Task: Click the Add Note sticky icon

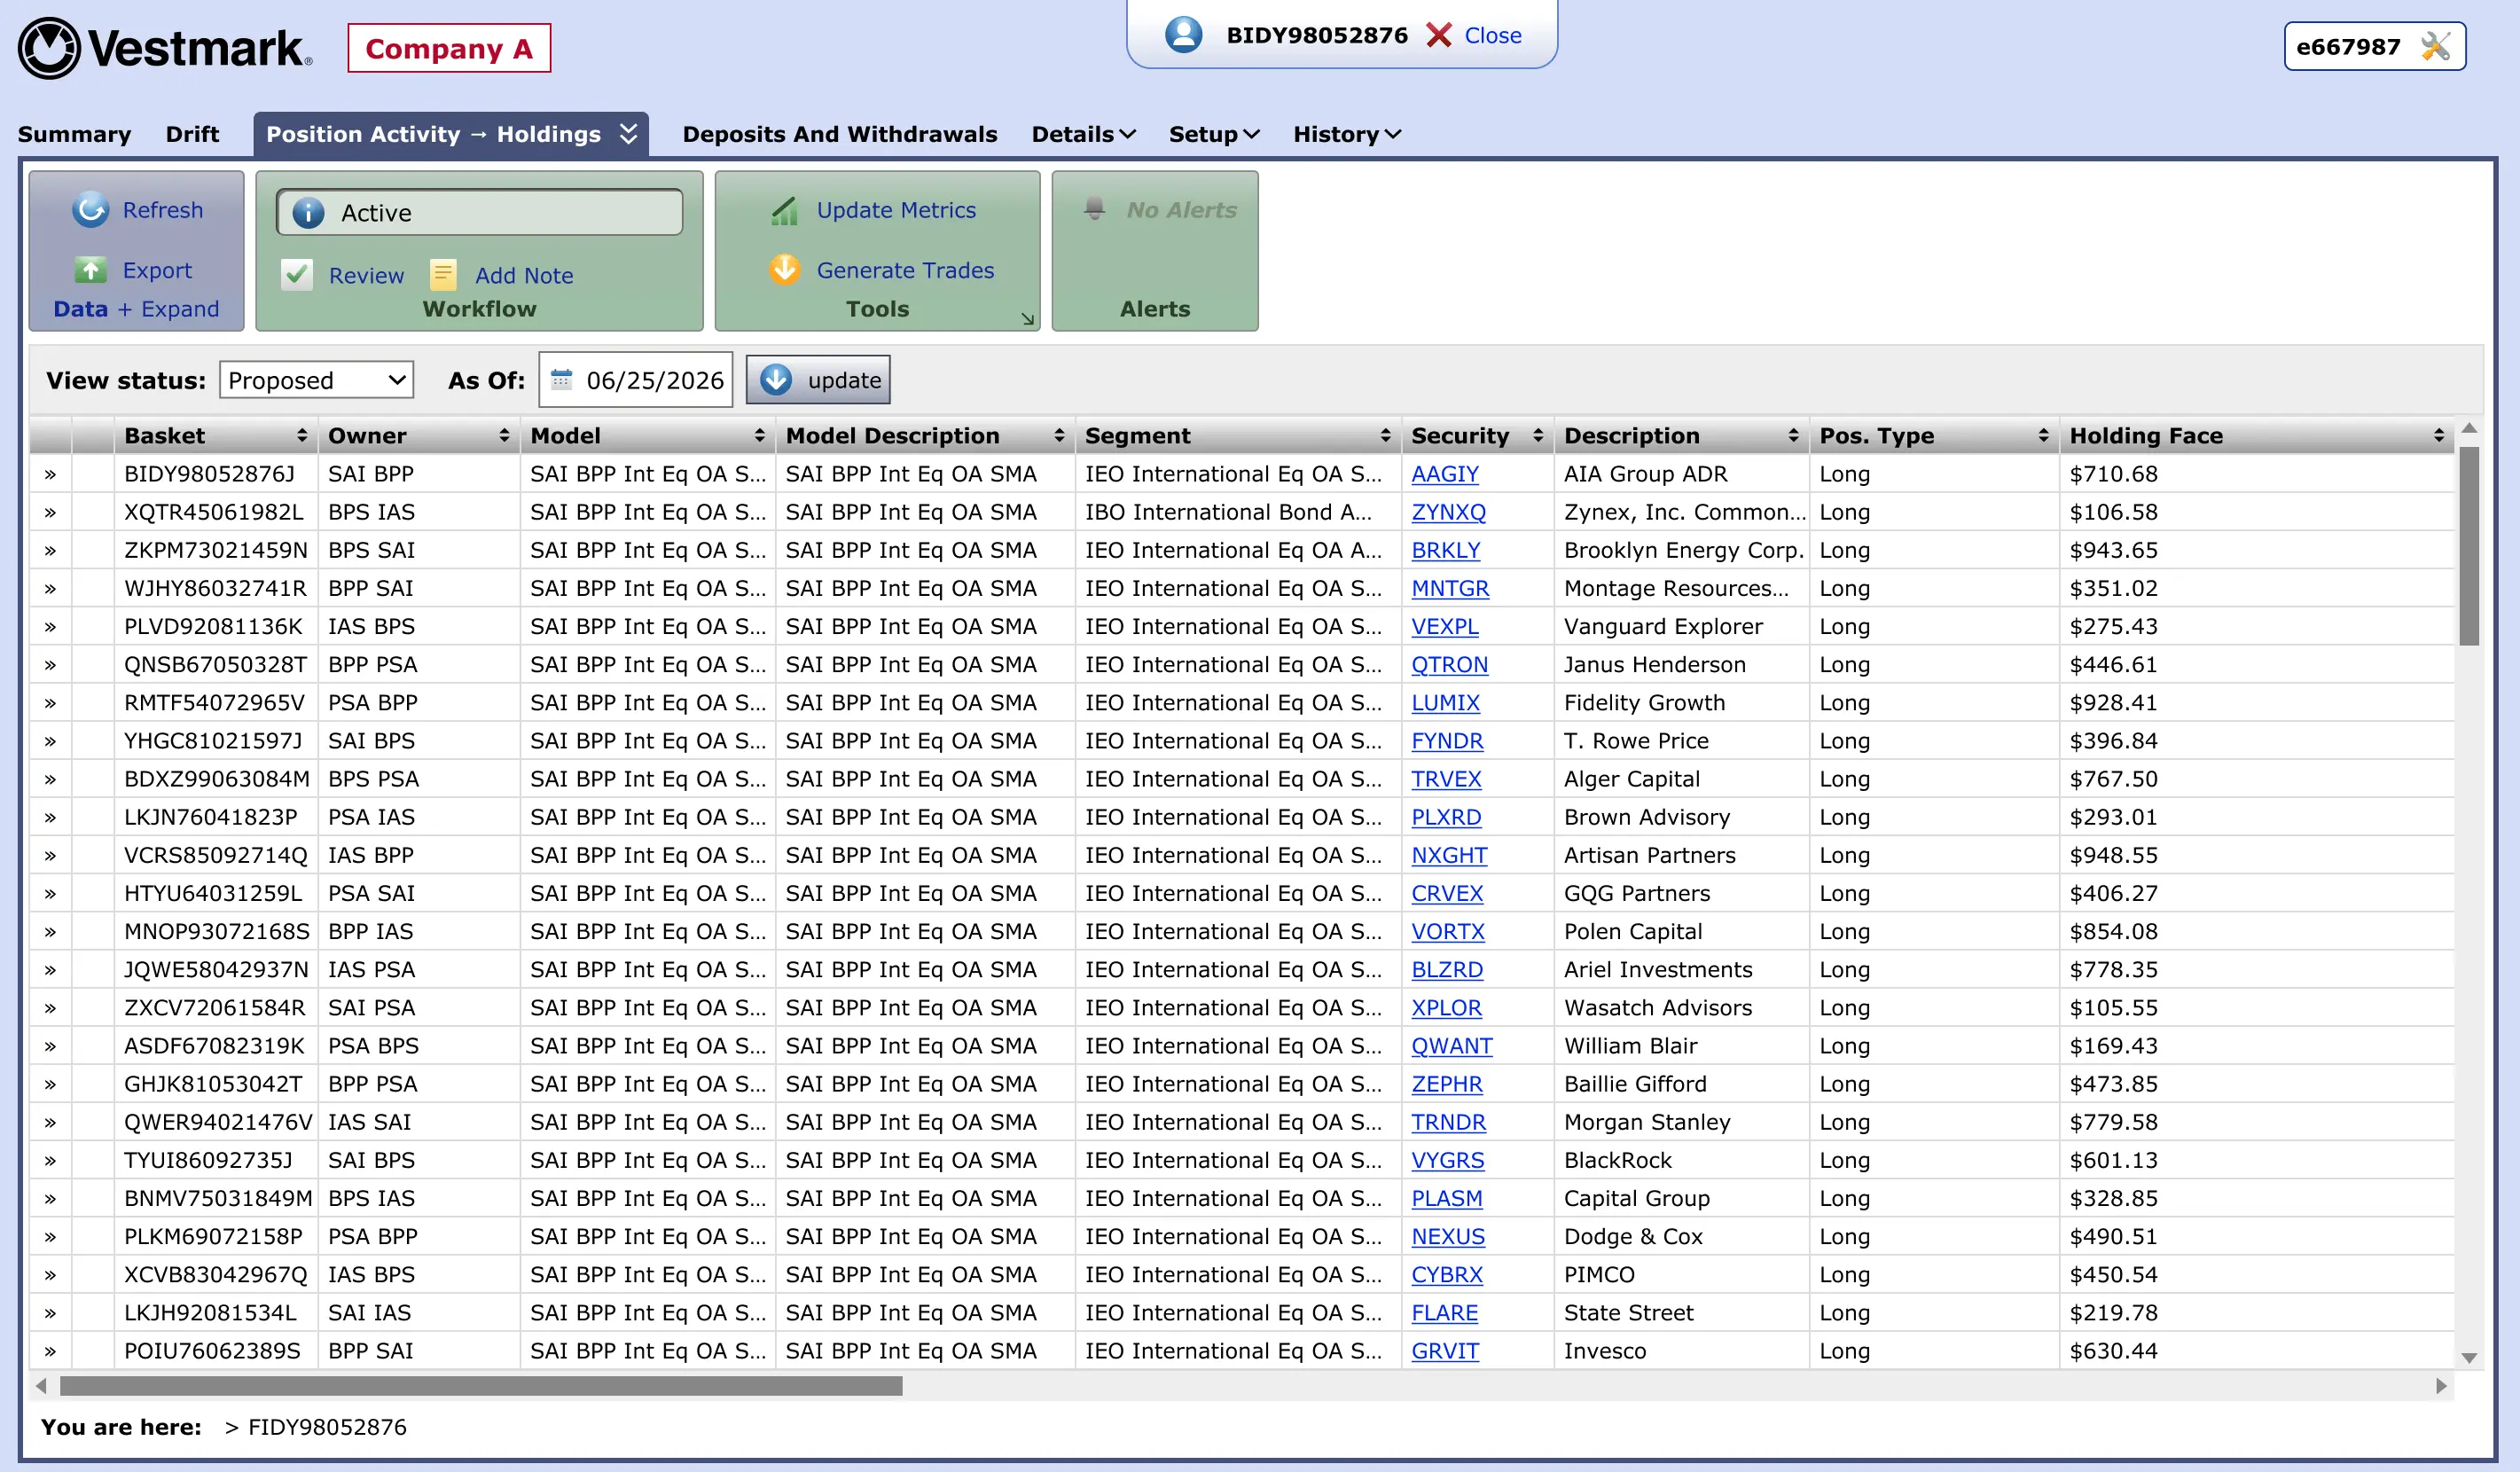Action: [443, 275]
